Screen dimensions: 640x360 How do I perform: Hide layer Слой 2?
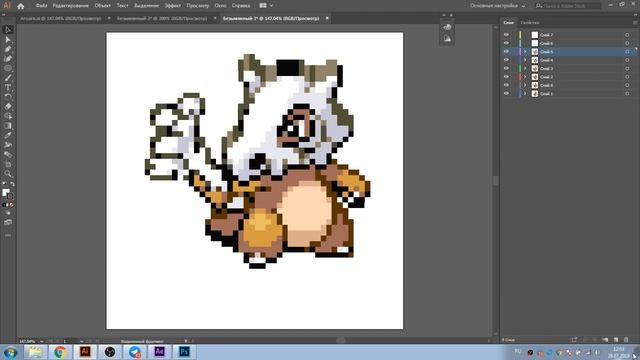click(507, 77)
